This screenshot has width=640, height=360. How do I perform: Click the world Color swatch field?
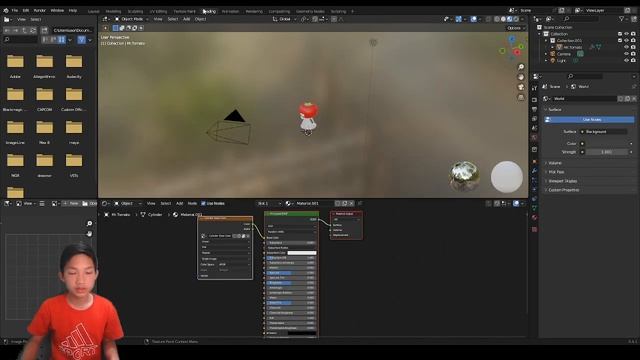[x=606, y=144]
